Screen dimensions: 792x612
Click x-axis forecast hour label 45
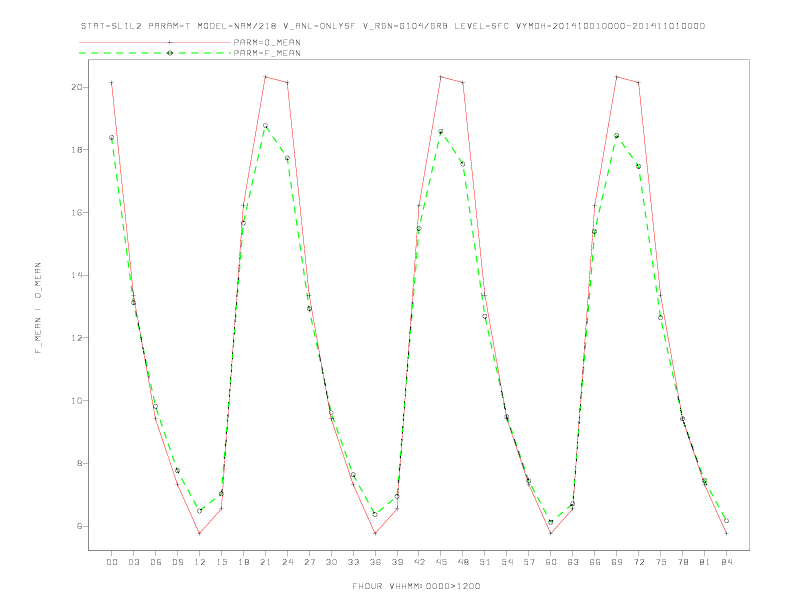441,562
